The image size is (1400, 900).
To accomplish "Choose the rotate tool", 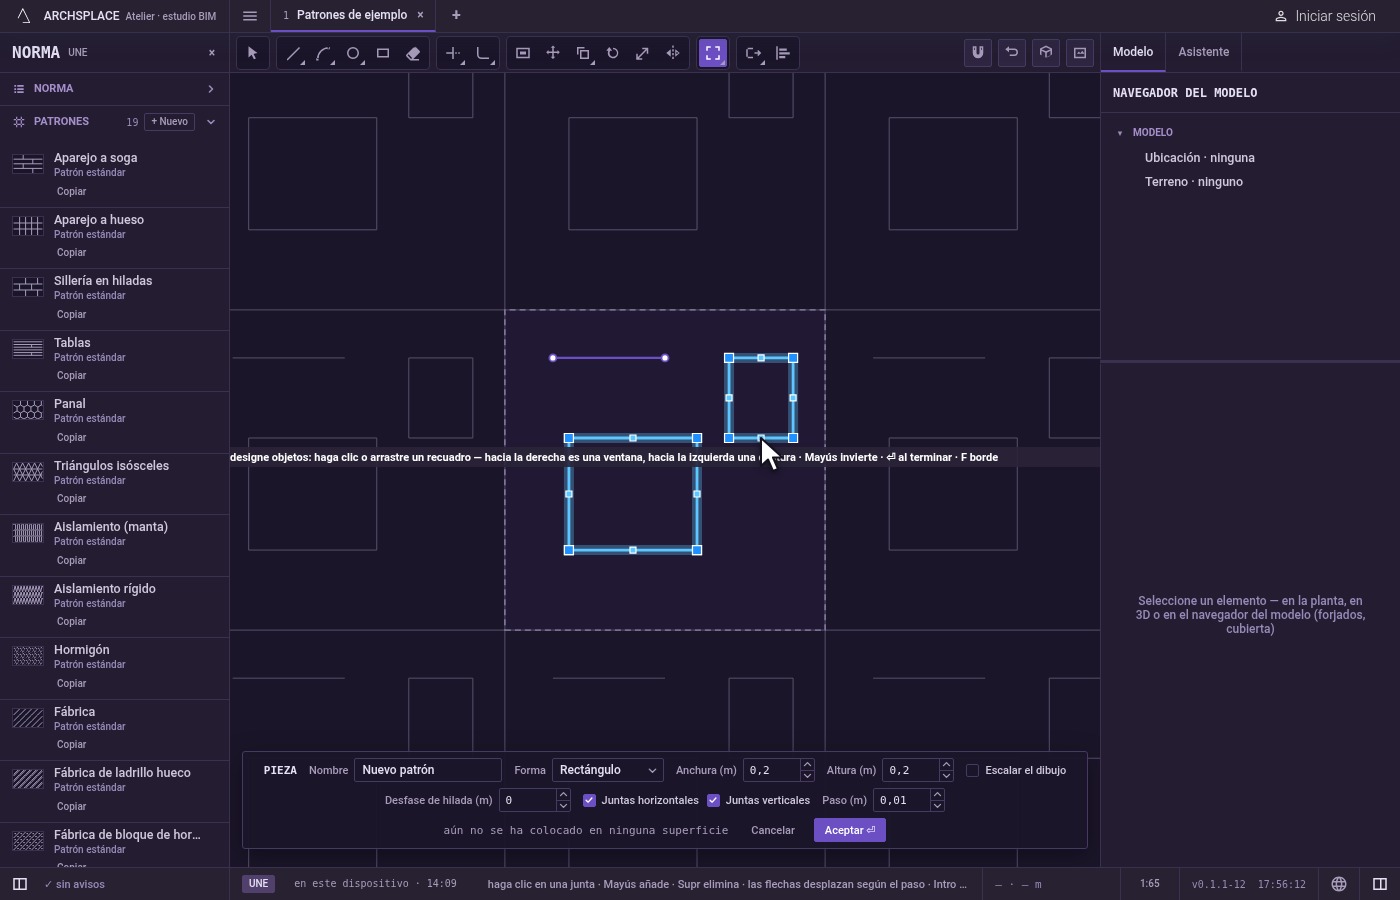I will point(613,53).
